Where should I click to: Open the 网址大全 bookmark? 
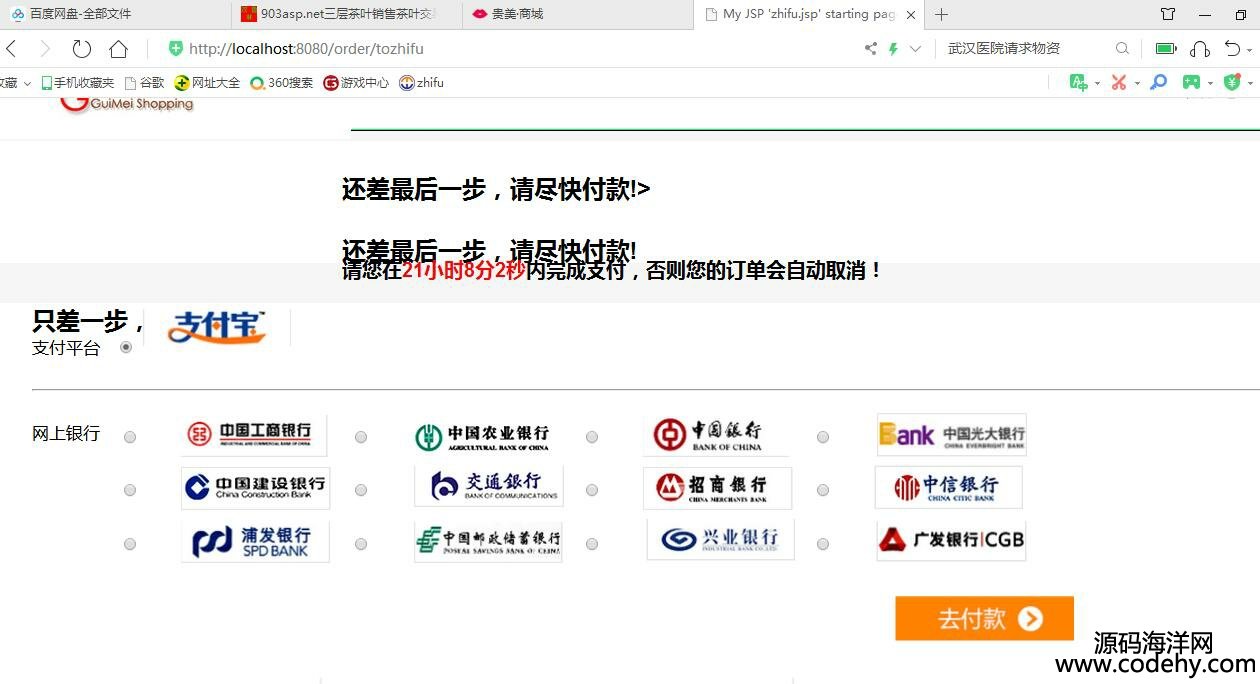(x=207, y=83)
